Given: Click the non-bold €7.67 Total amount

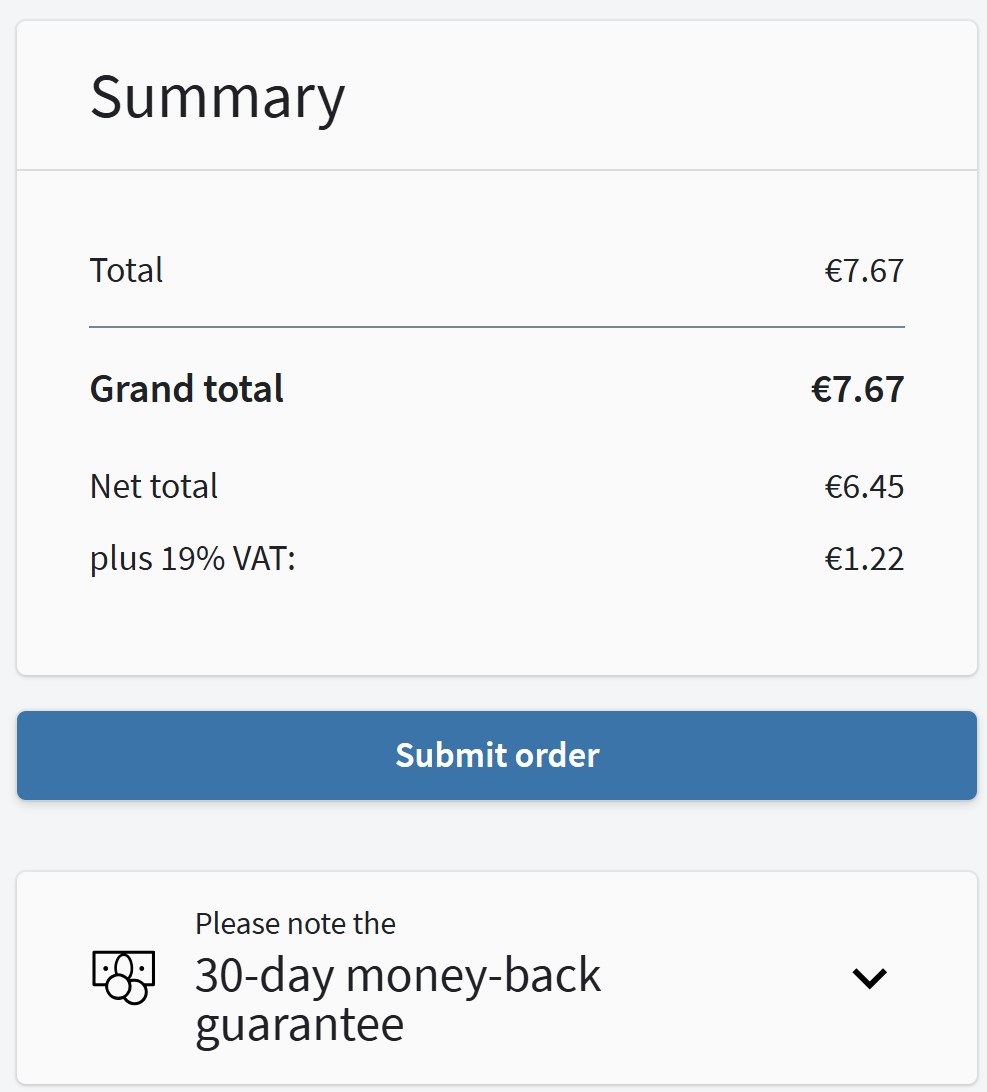Looking at the screenshot, I should point(864,271).
